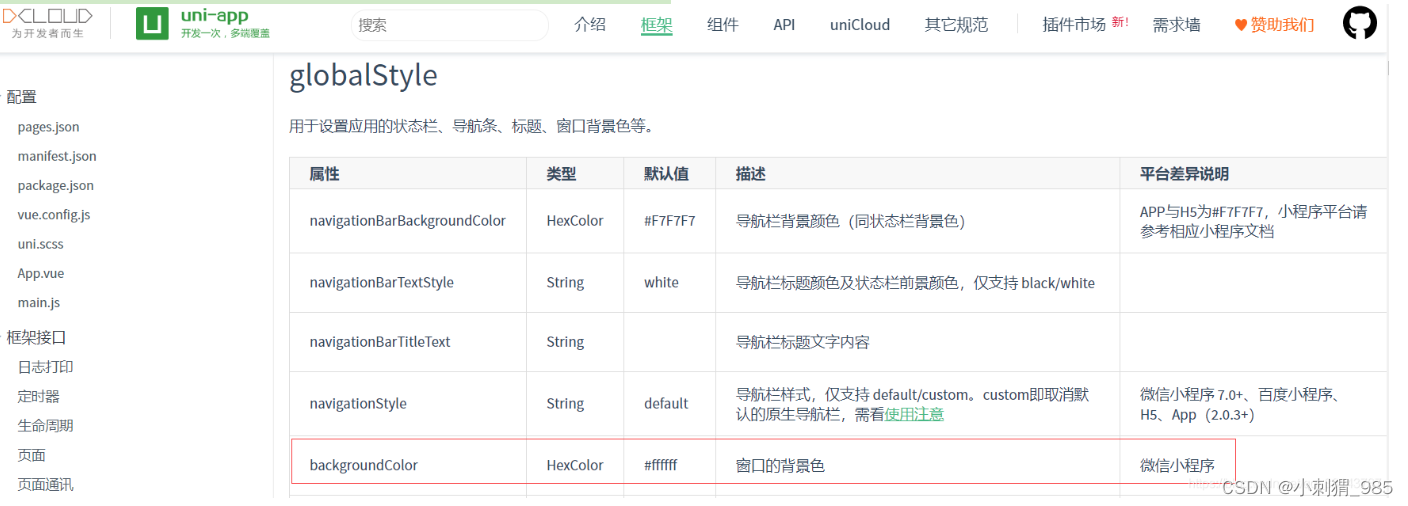
Task: Open package.json in sidebar
Action: tap(55, 185)
